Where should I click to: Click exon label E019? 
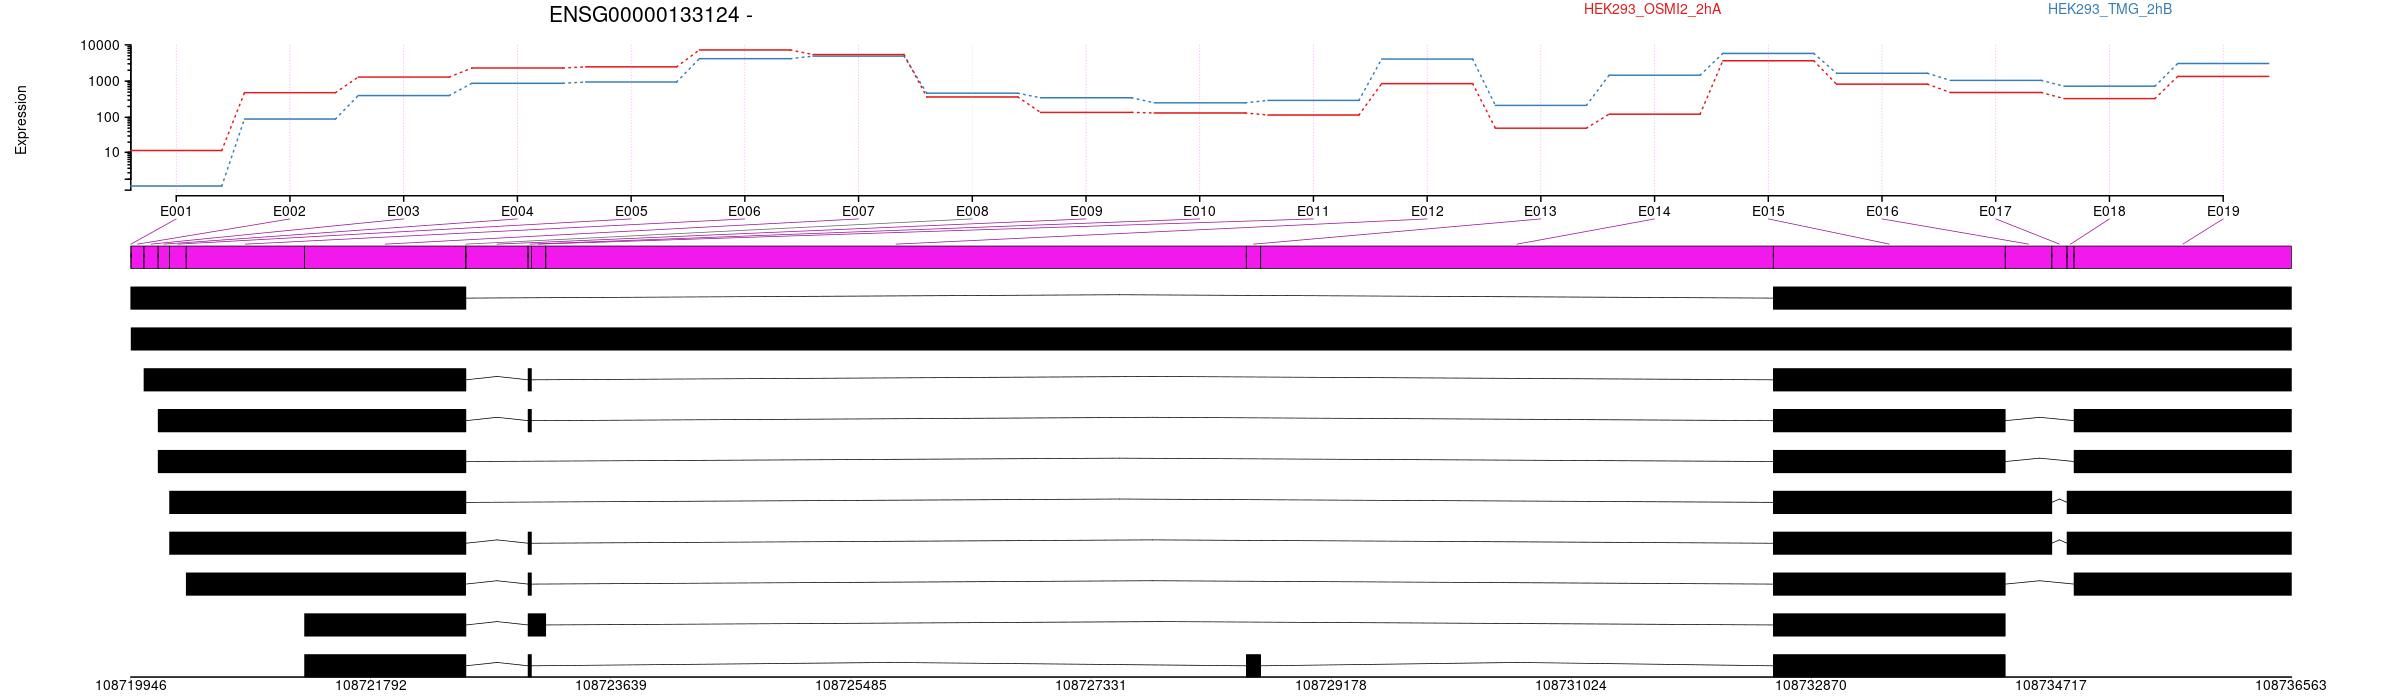tap(2223, 211)
